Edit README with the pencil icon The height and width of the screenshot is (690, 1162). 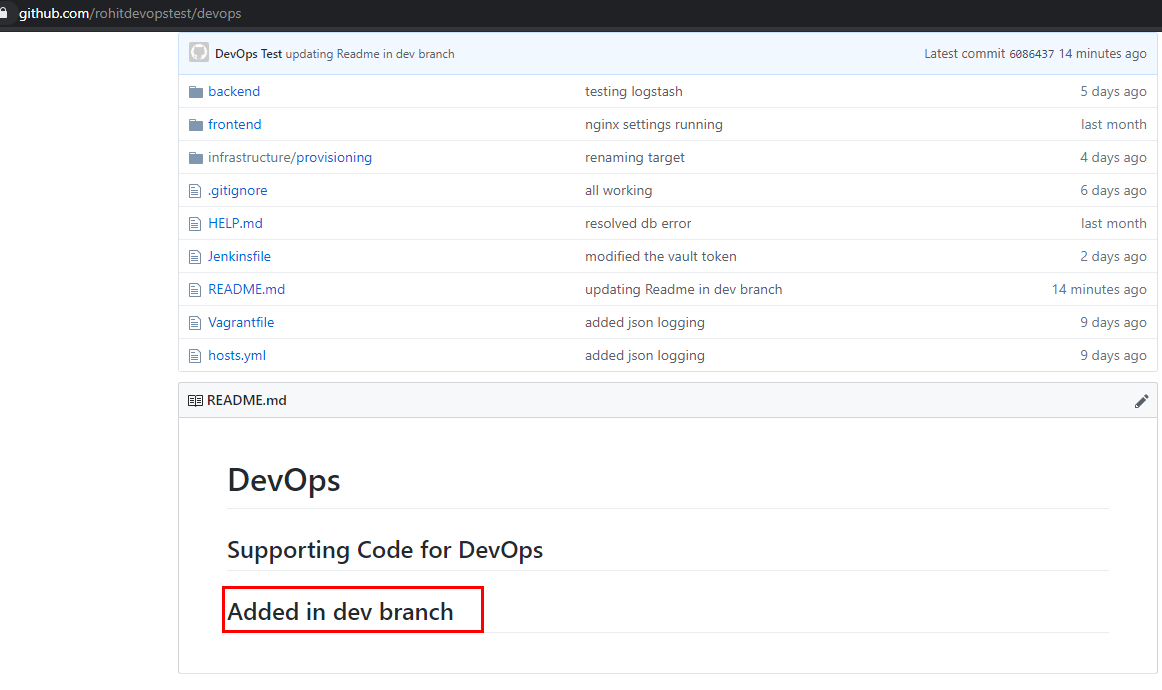click(1141, 401)
